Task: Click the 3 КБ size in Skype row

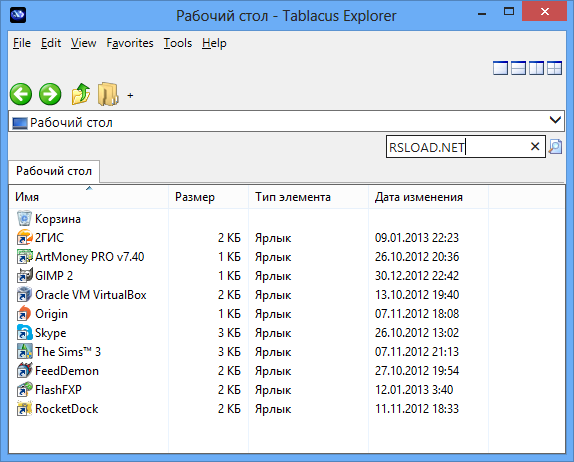Action: (229, 333)
